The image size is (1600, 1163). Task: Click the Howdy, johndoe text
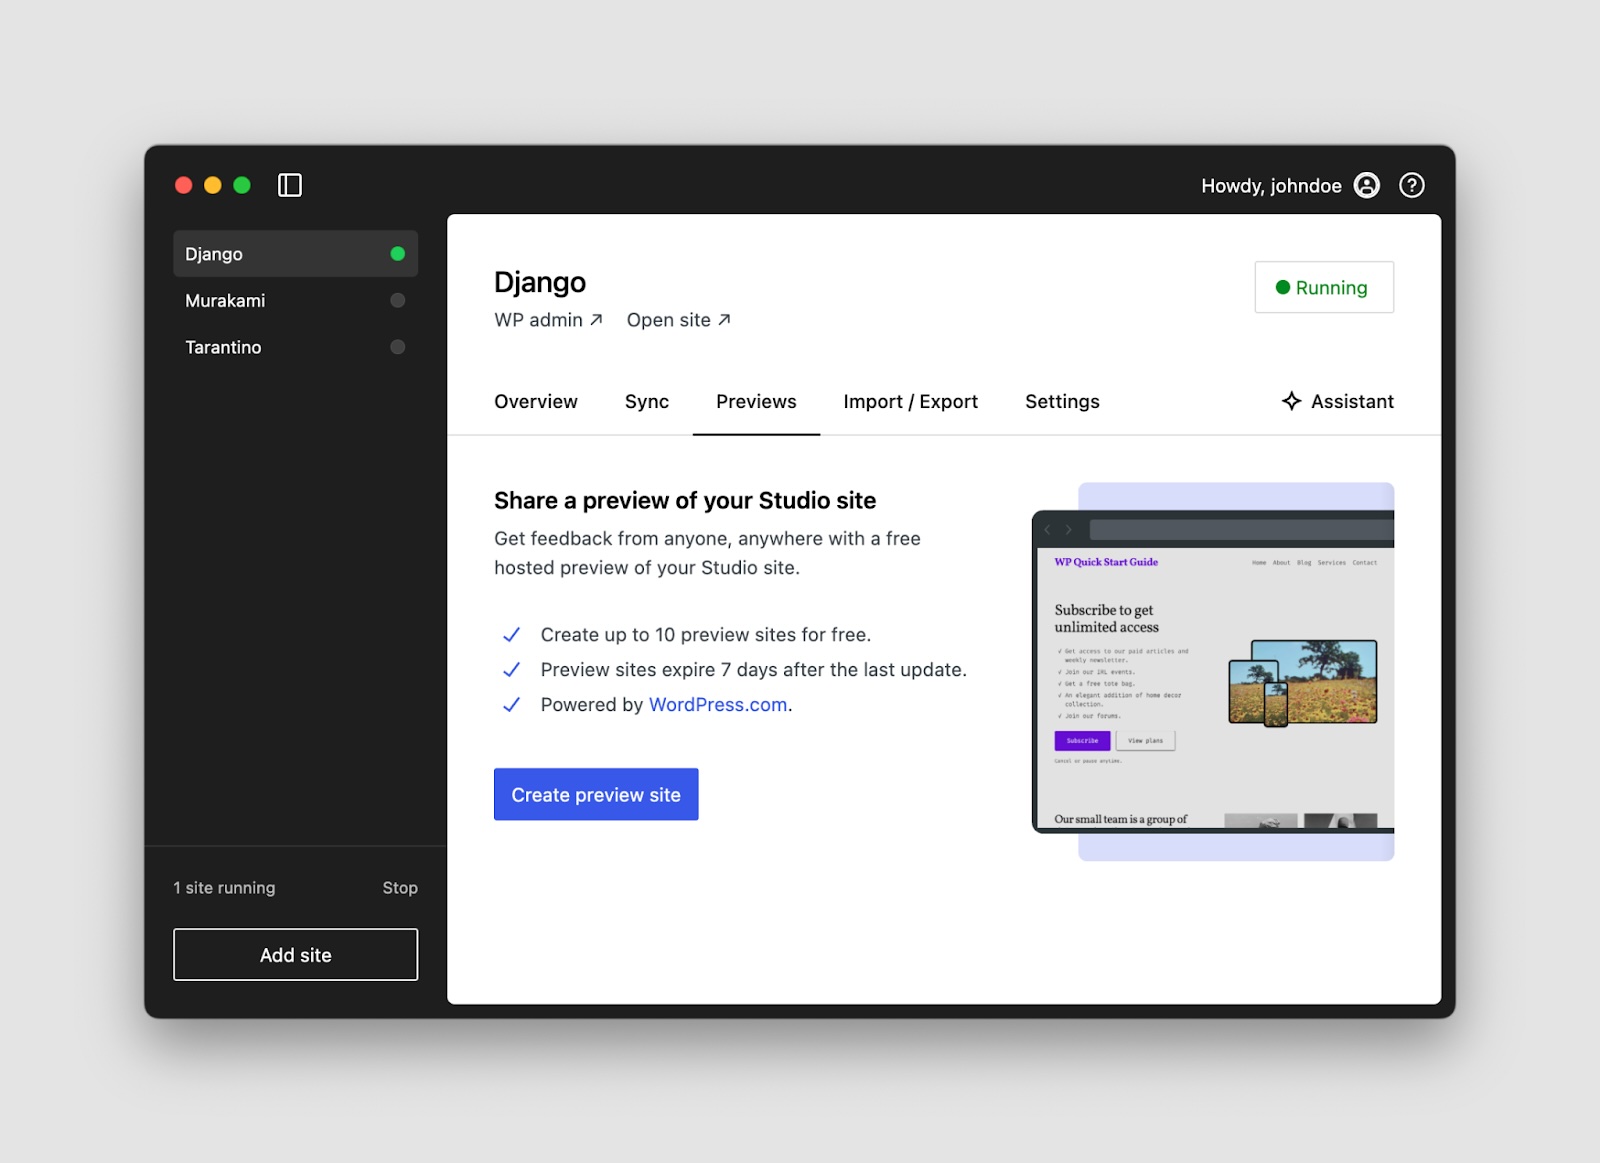pos(1271,186)
